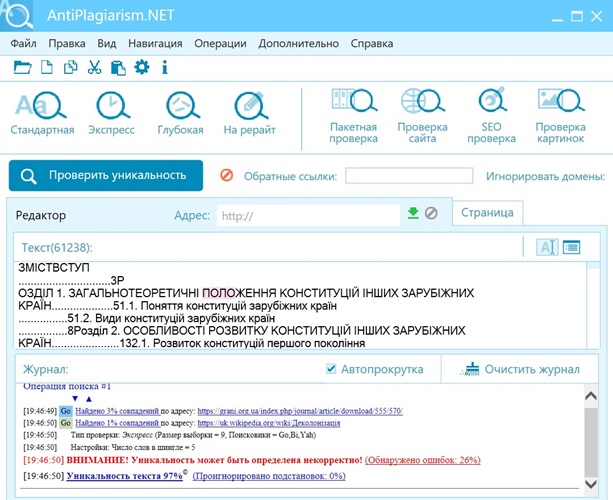The image size is (613, 500).
Task: Click the Go badge for 1% match
Action: (66, 423)
